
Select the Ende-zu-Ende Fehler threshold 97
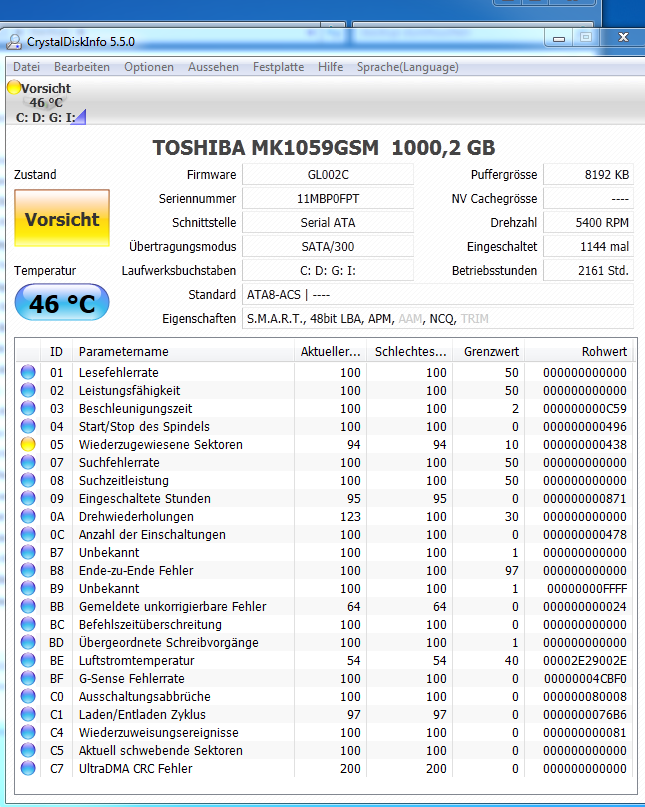(511, 570)
